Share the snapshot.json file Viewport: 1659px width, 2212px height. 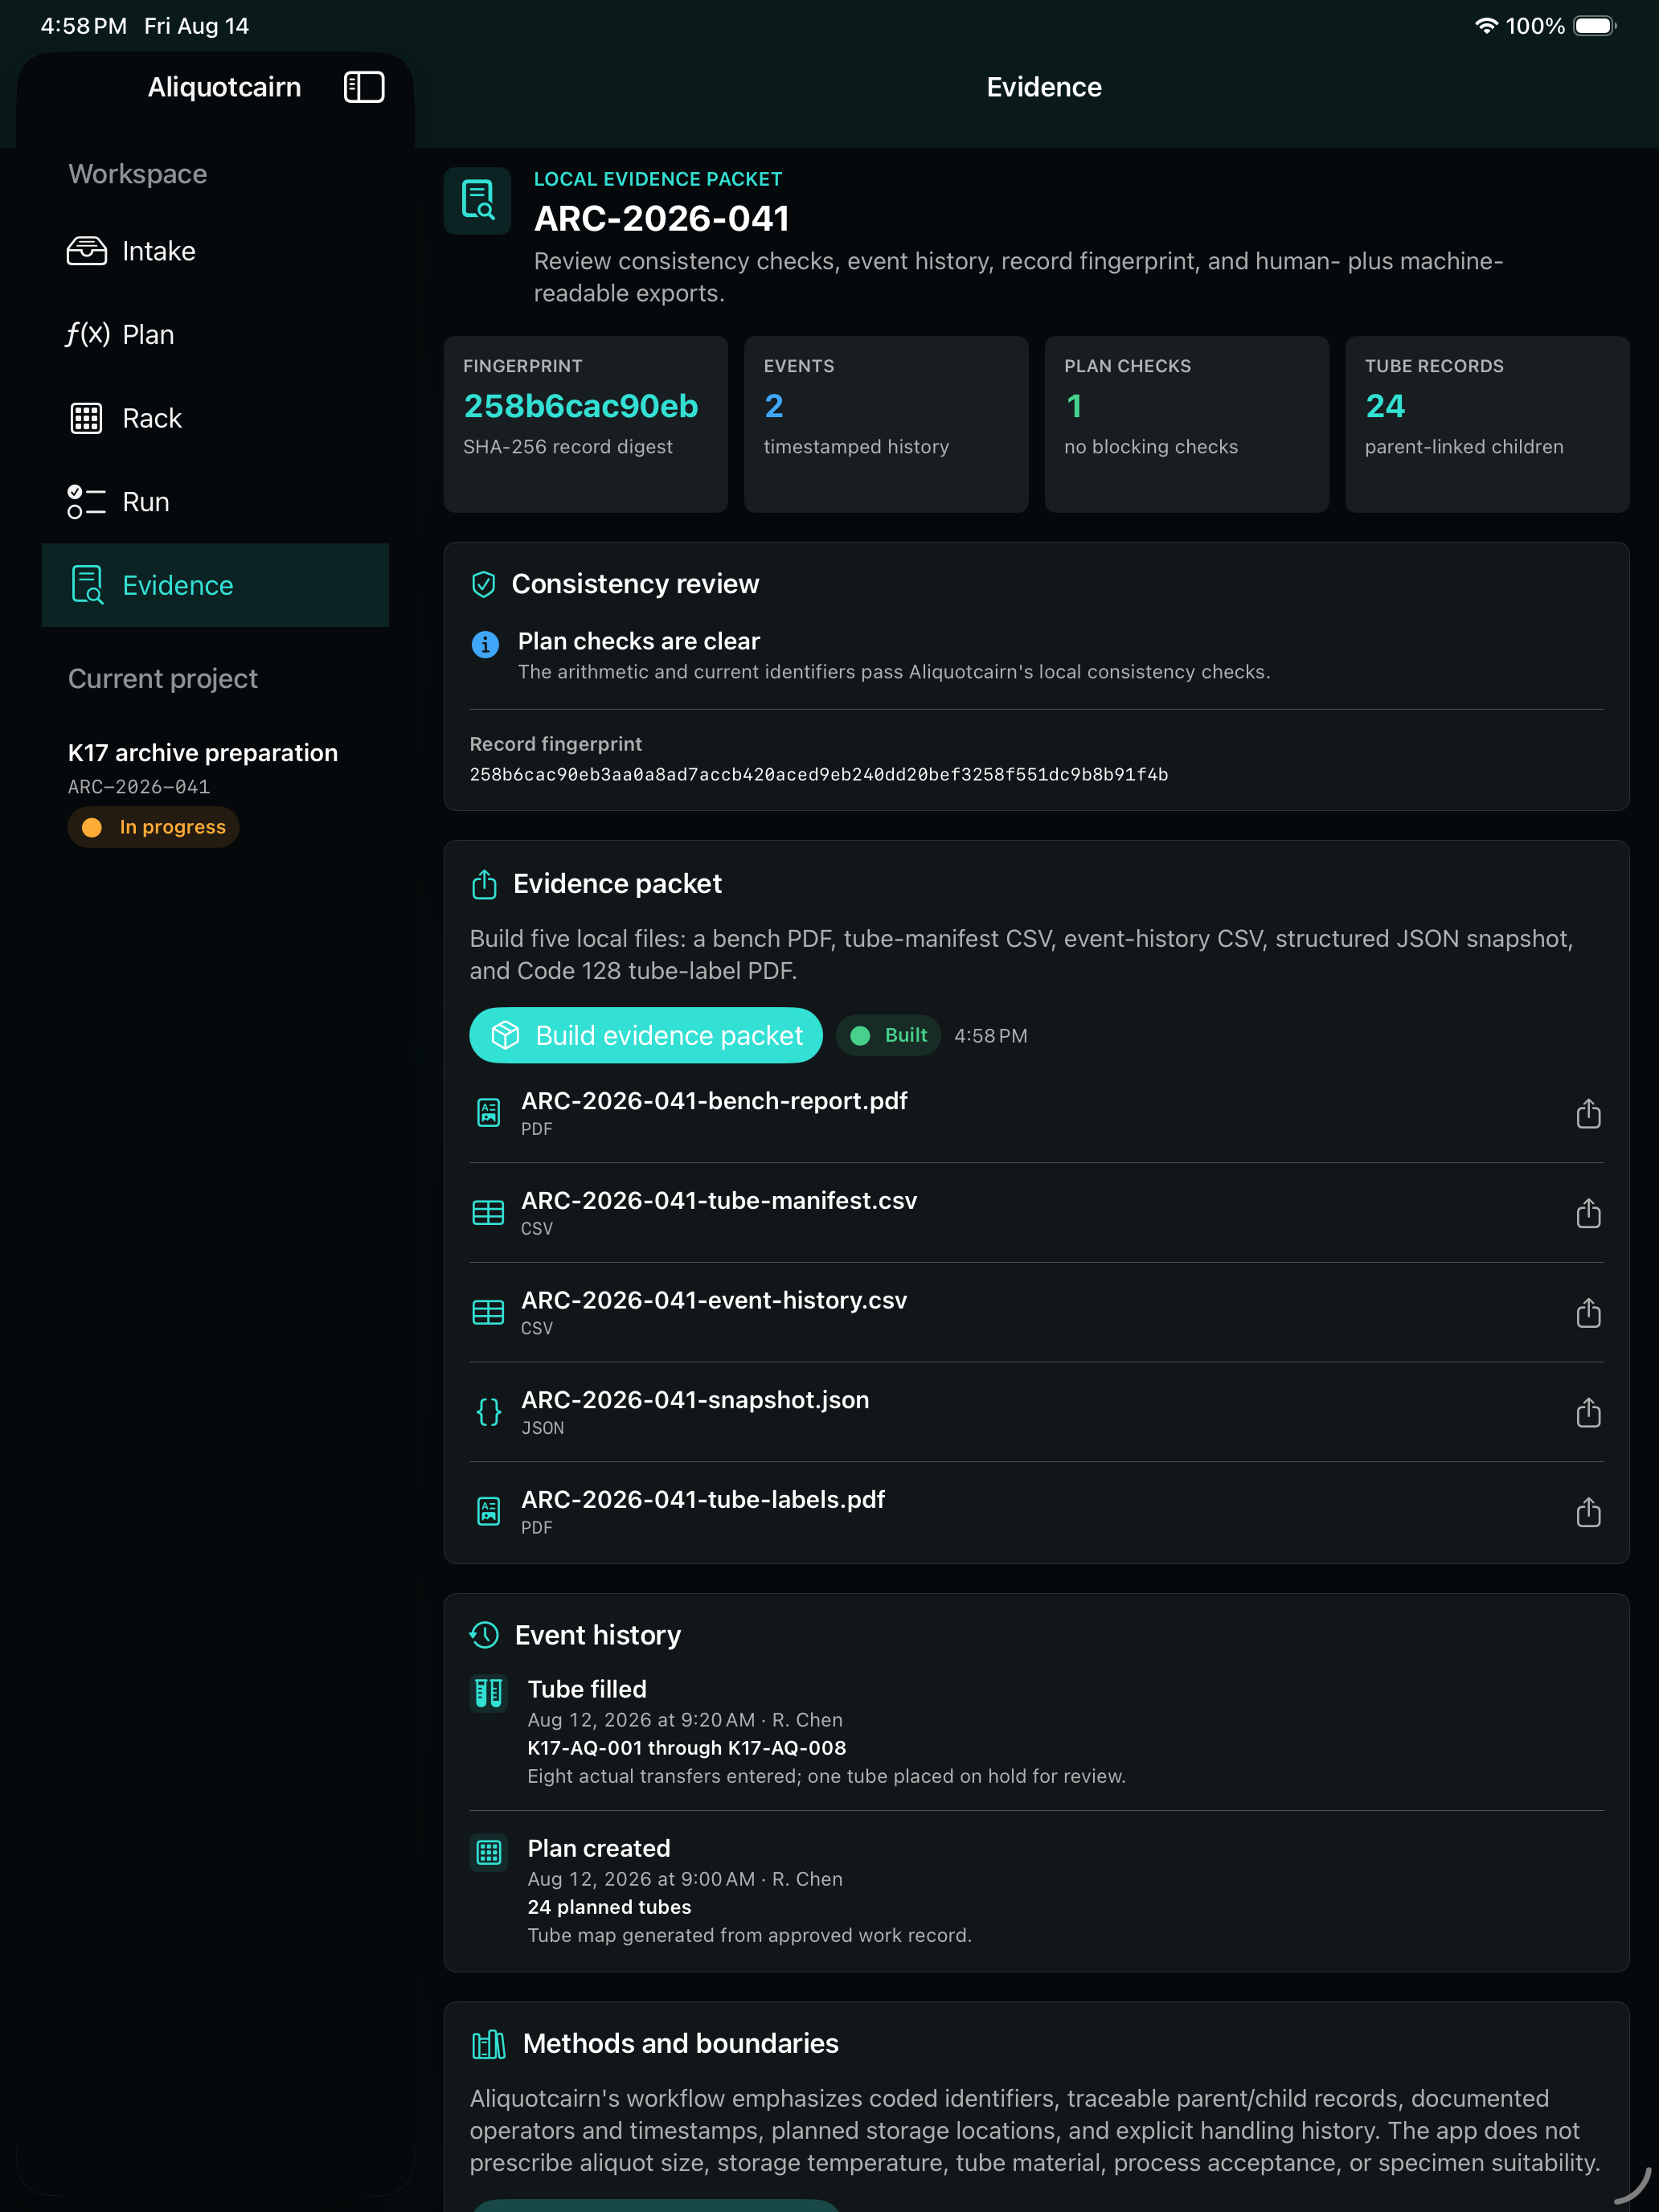pyautogui.click(x=1588, y=1413)
